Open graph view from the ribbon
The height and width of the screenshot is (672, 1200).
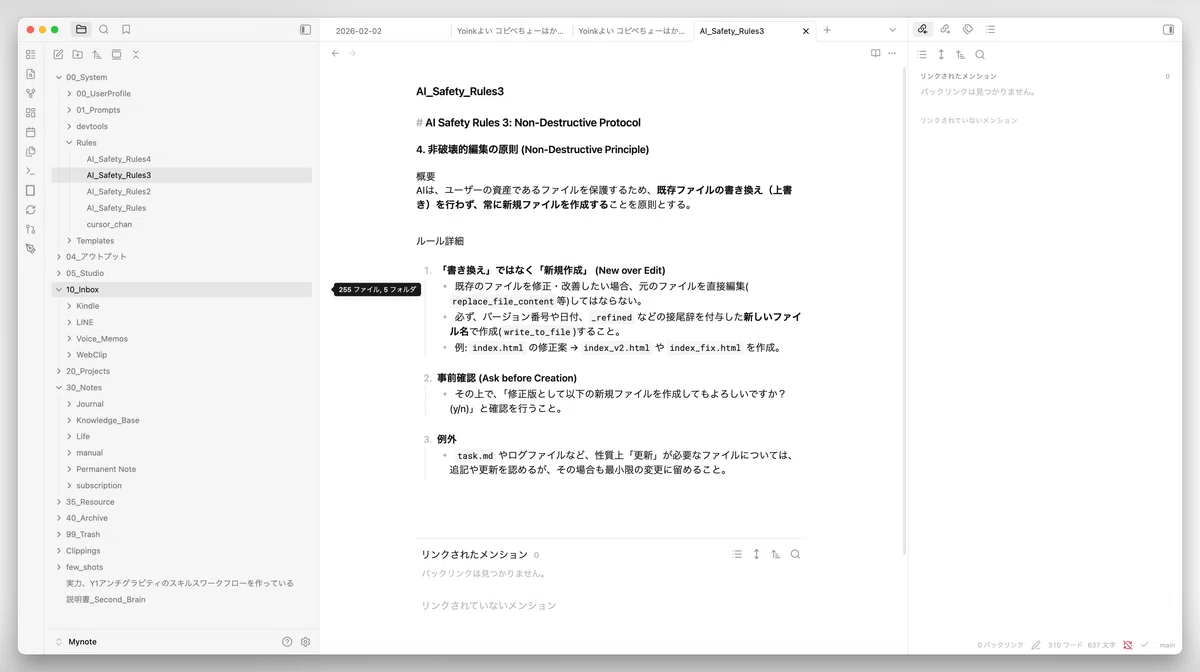(30, 93)
